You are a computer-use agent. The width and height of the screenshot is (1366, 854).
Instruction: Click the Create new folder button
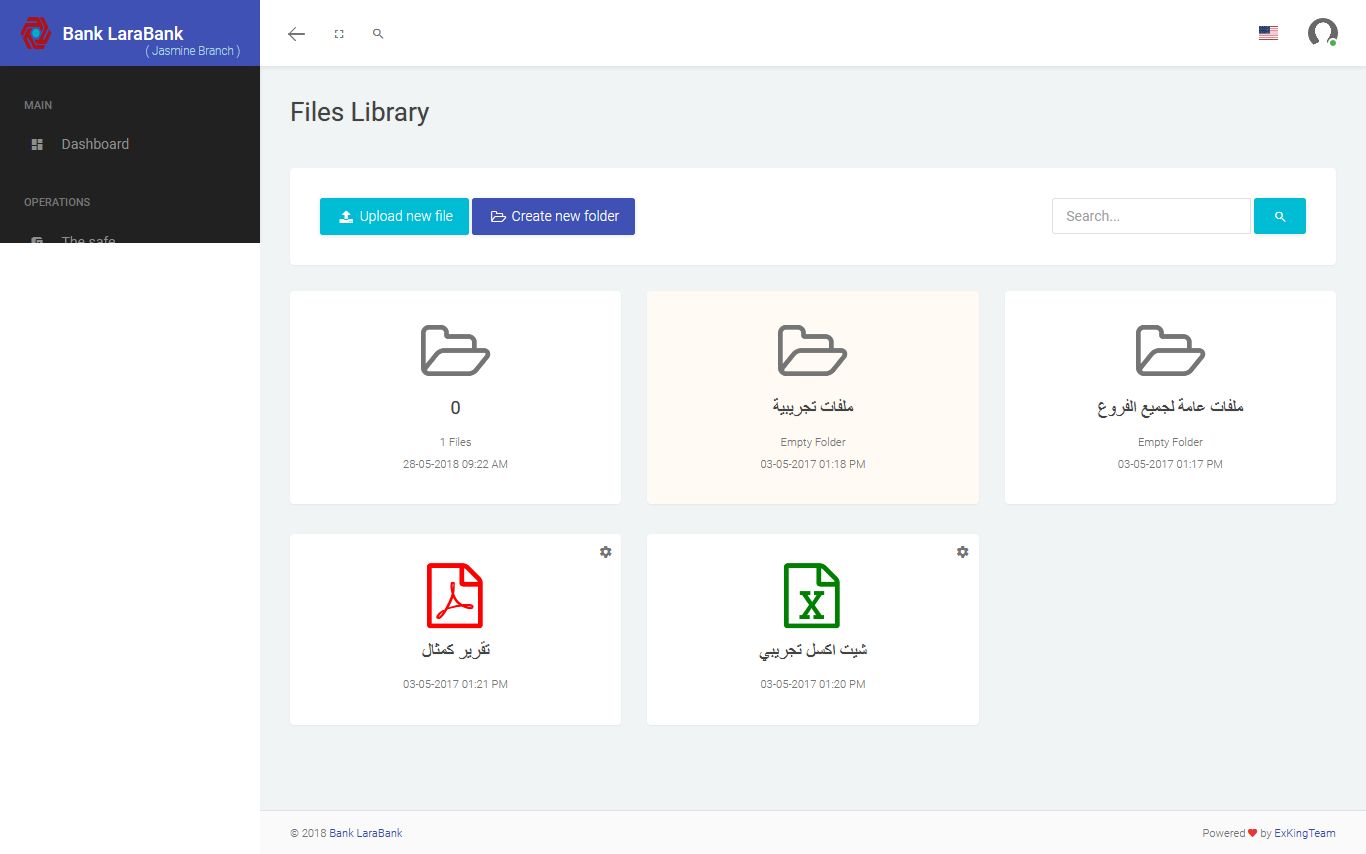553,216
